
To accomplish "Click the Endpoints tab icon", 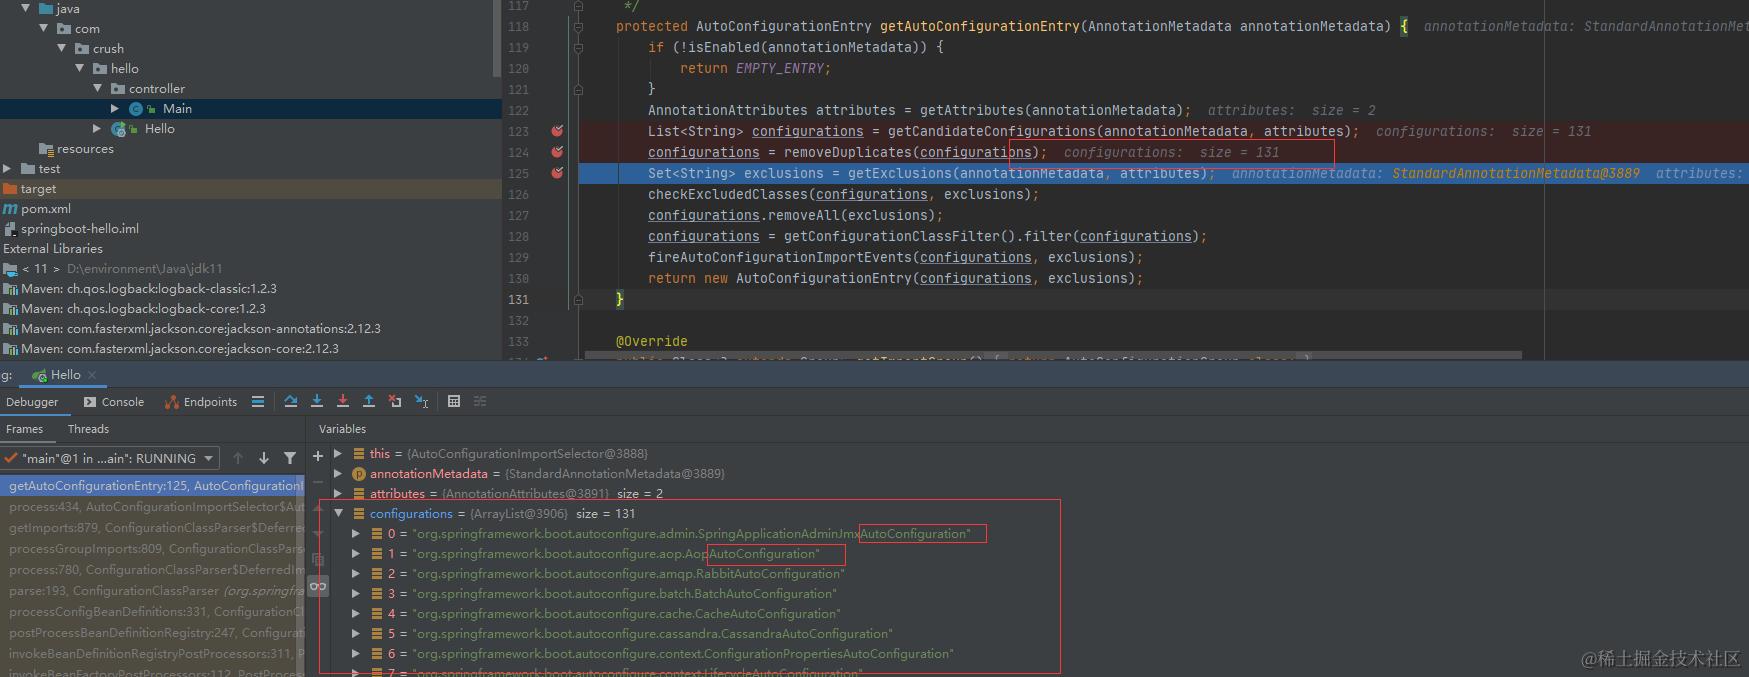I will [172, 402].
